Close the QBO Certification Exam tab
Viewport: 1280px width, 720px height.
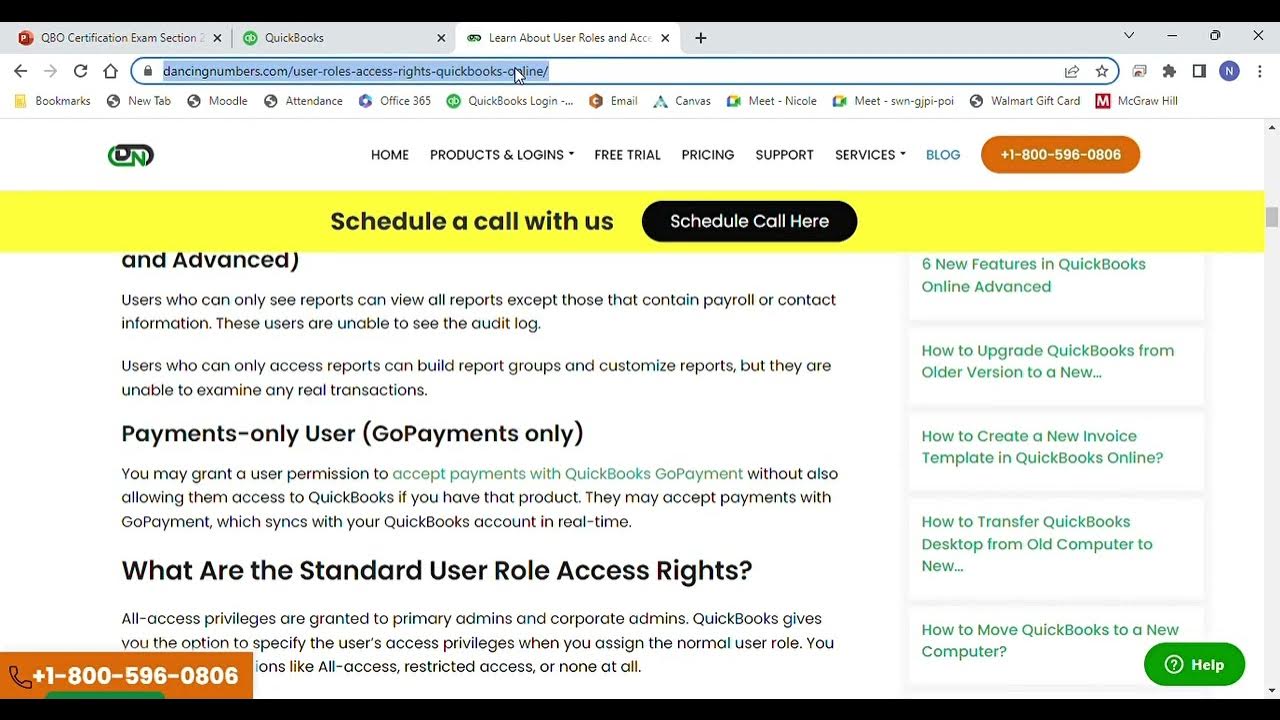217,38
